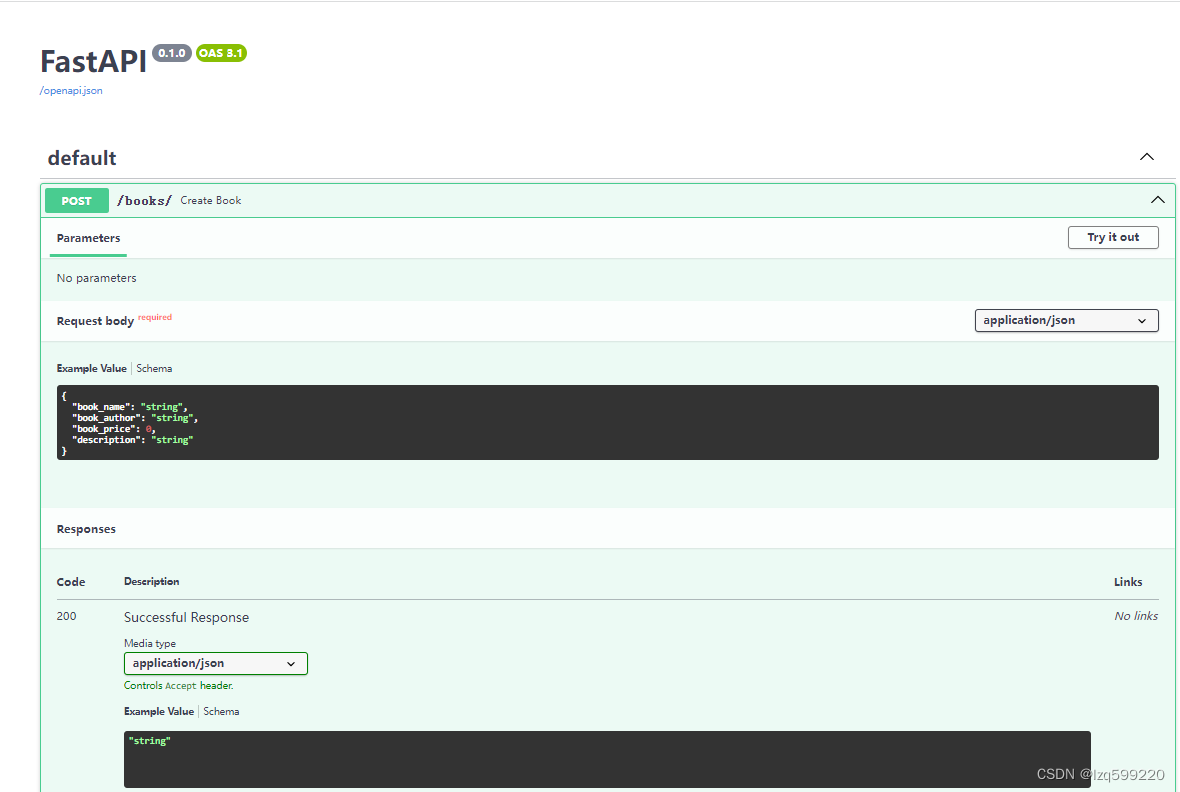Click the default section heading
The width and height of the screenshot is (1180, 792).
click(x=82, y=158)
